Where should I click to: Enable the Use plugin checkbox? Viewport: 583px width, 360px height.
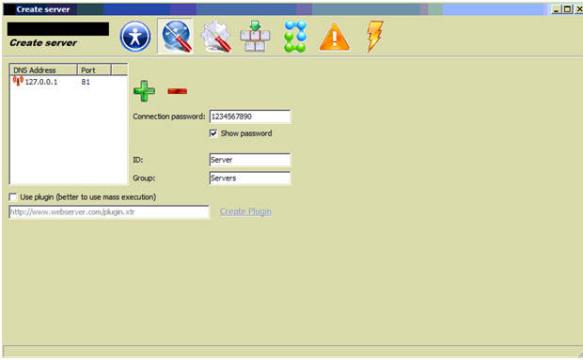[x=13, y=197]
